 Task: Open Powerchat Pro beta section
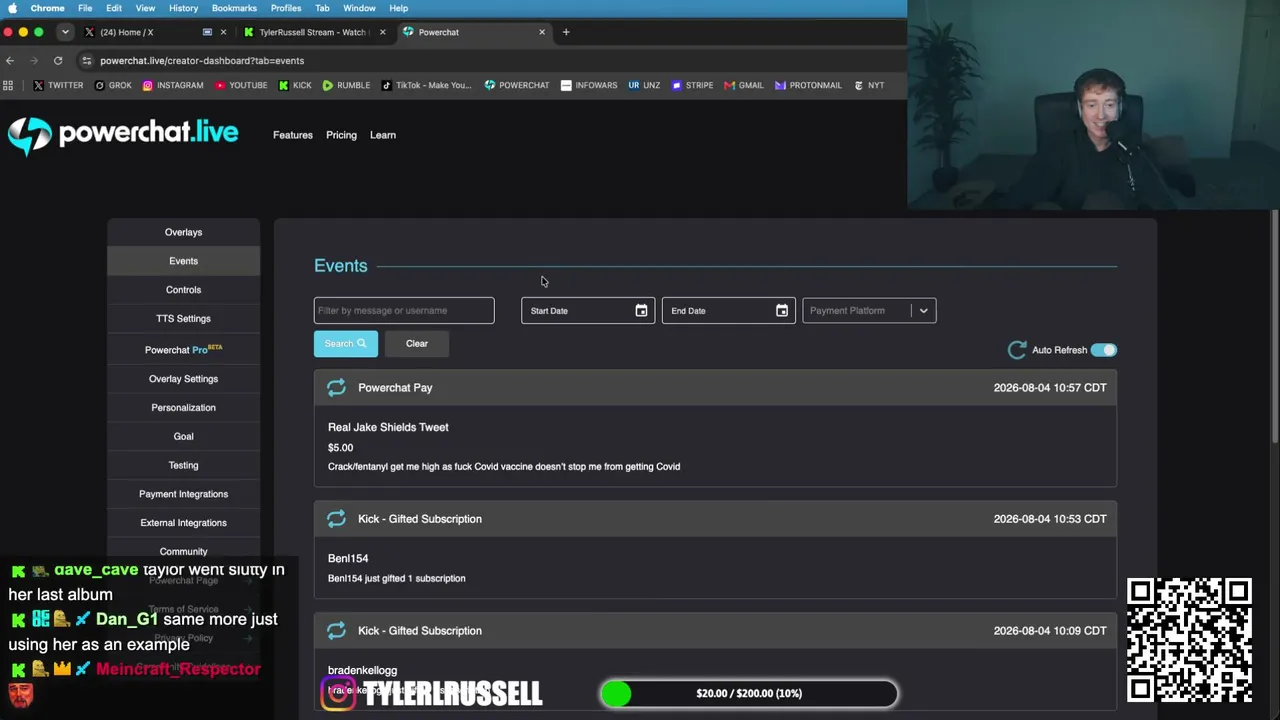183,349
